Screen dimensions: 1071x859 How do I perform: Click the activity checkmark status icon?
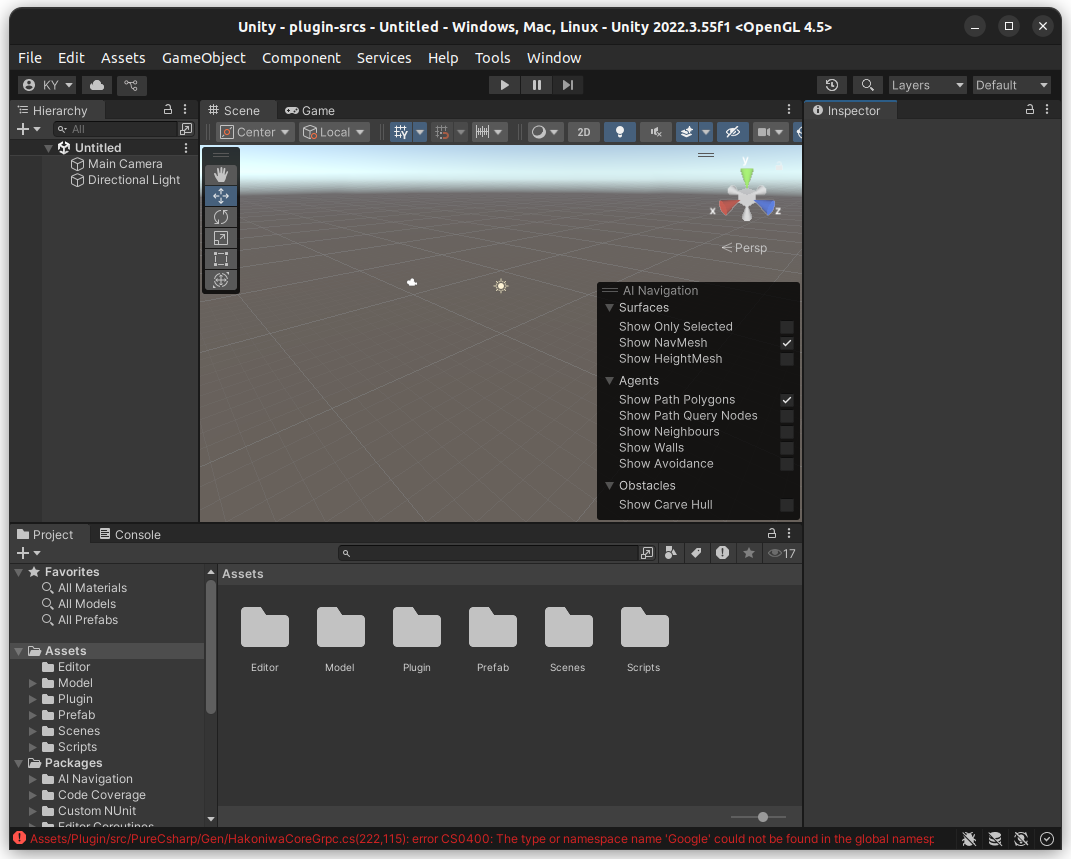pos(1046,839)
